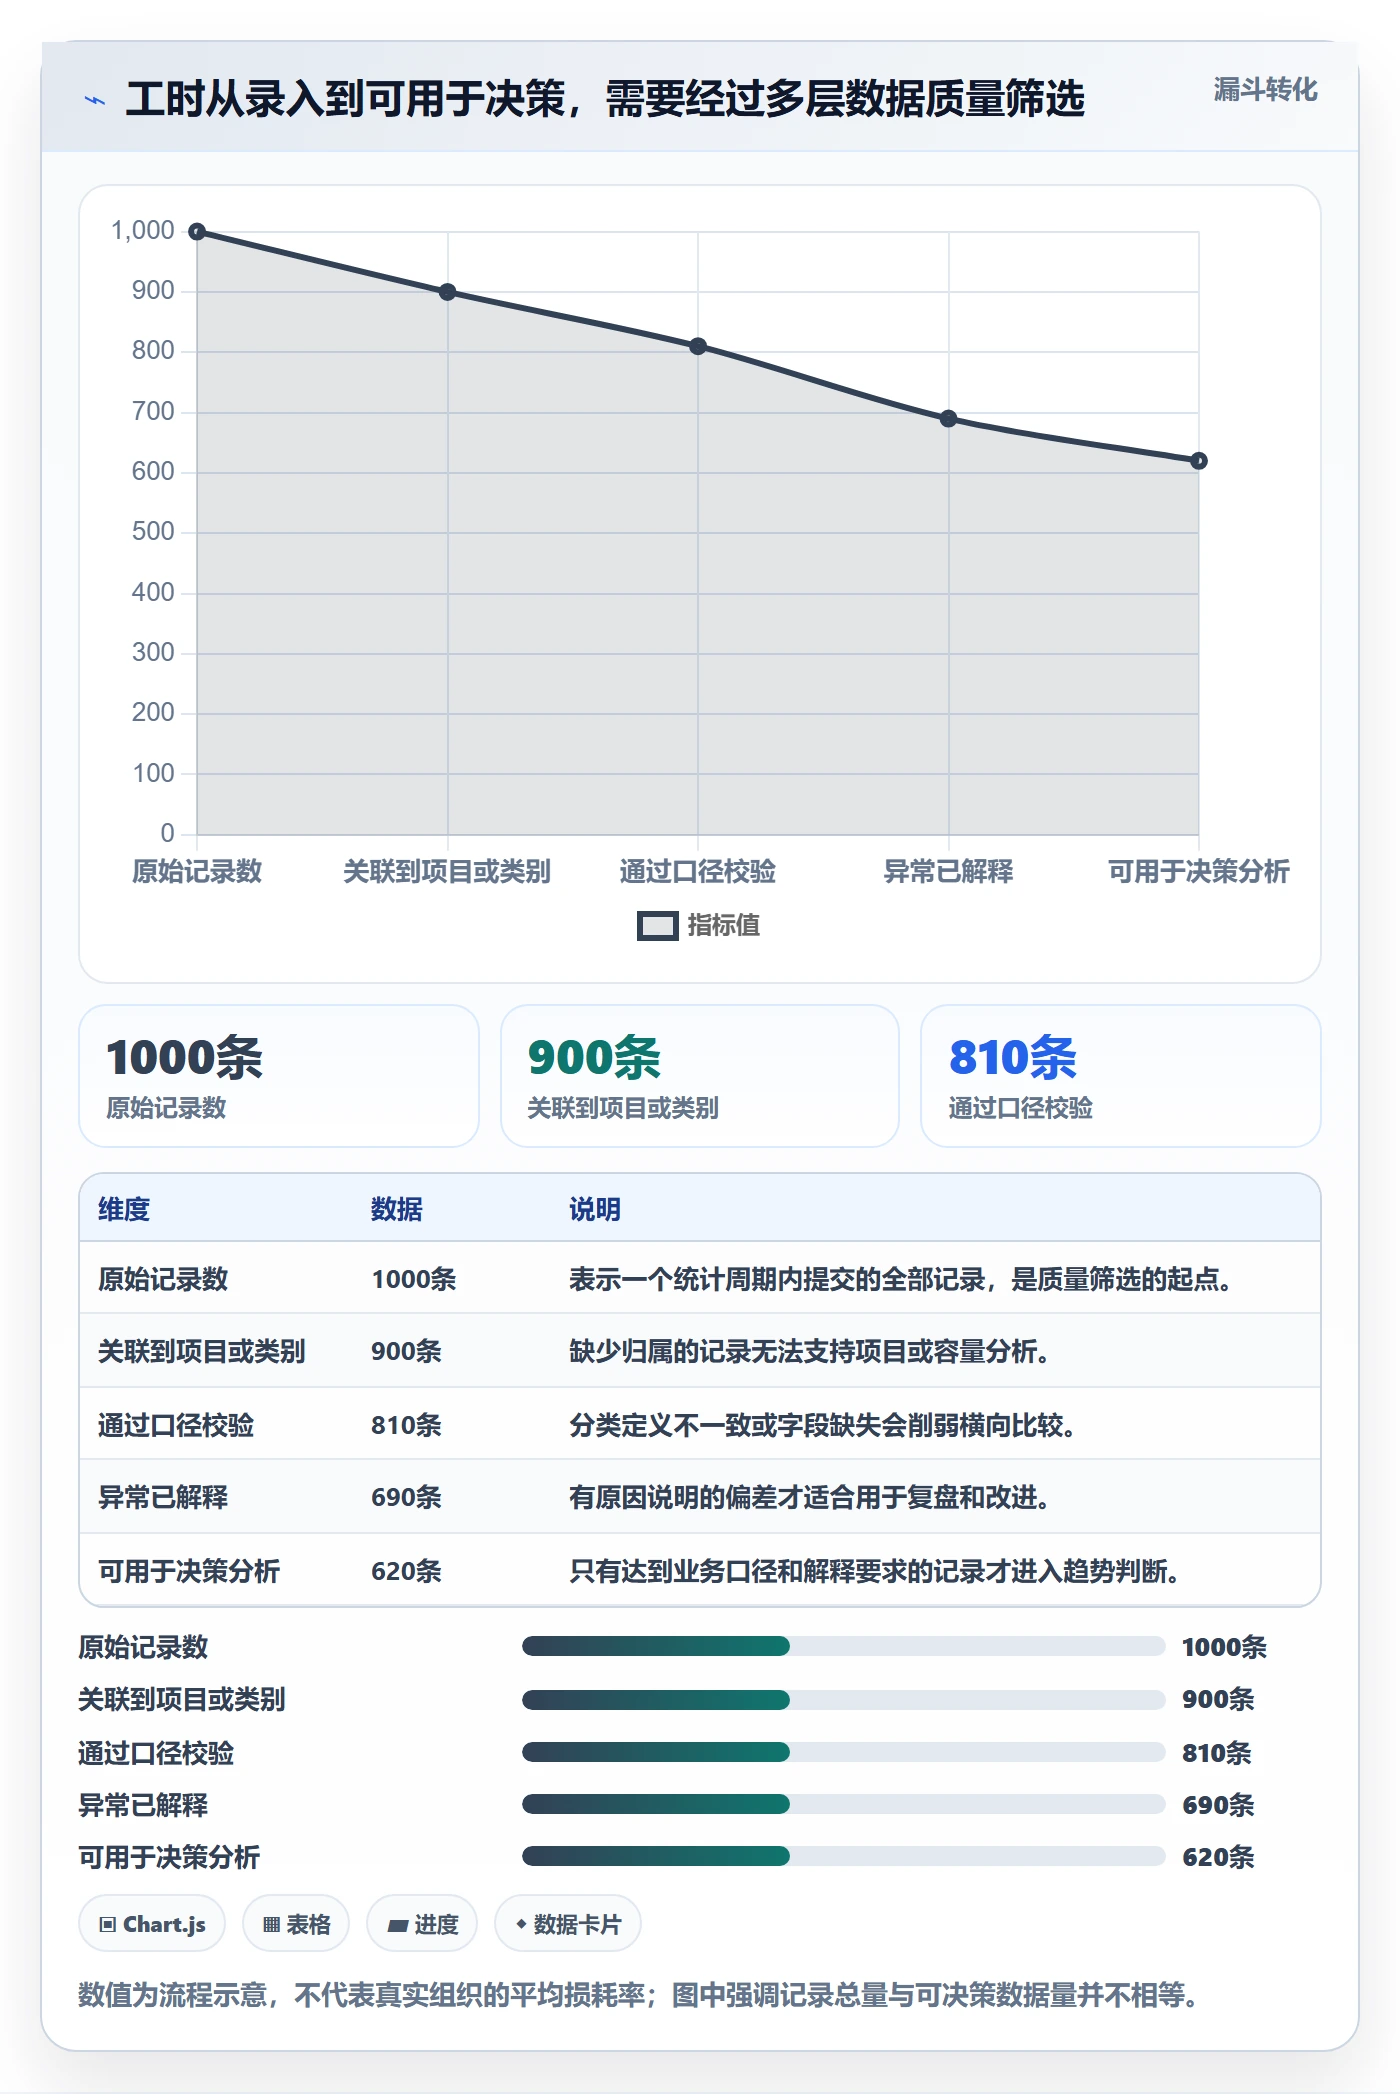Click the footnote starting with 数值为流程示意

638,1996
